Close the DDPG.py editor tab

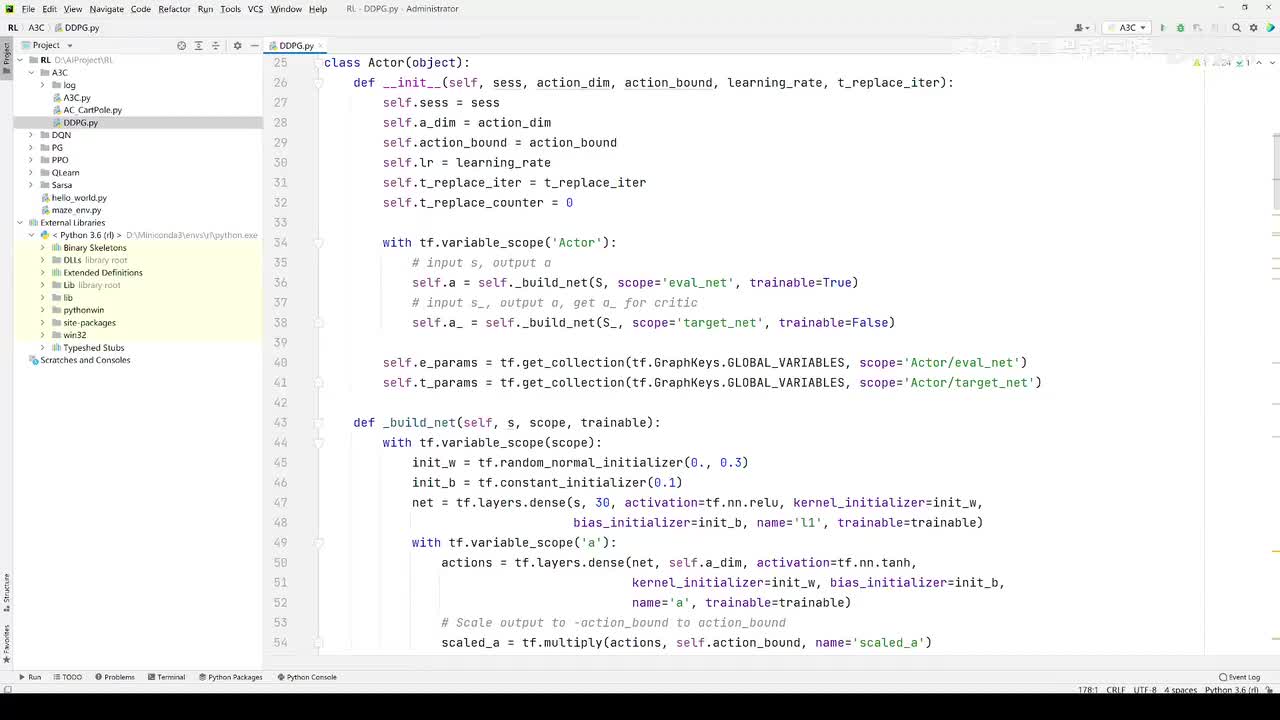[x=321, y=46]
